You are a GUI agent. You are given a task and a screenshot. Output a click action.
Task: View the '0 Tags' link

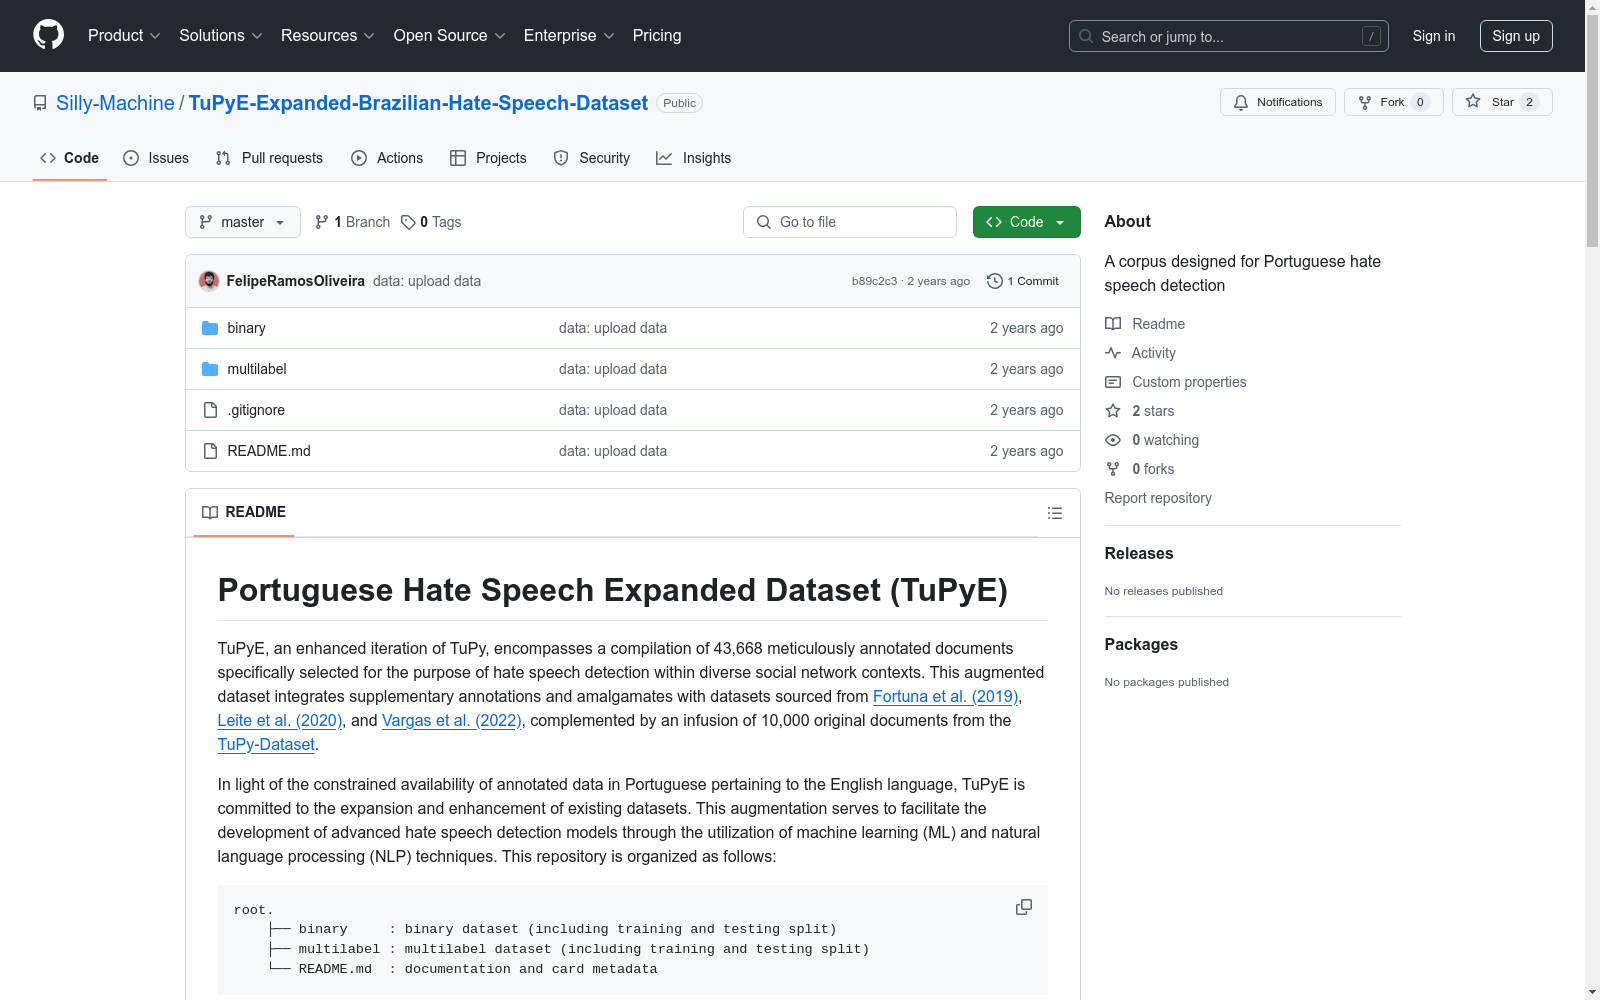[431, 222]
